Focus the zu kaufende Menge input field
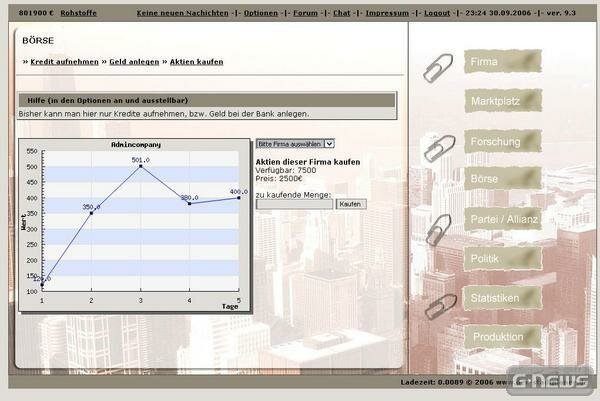The height and width of the screenshot is (401, 600). point(294,204)
